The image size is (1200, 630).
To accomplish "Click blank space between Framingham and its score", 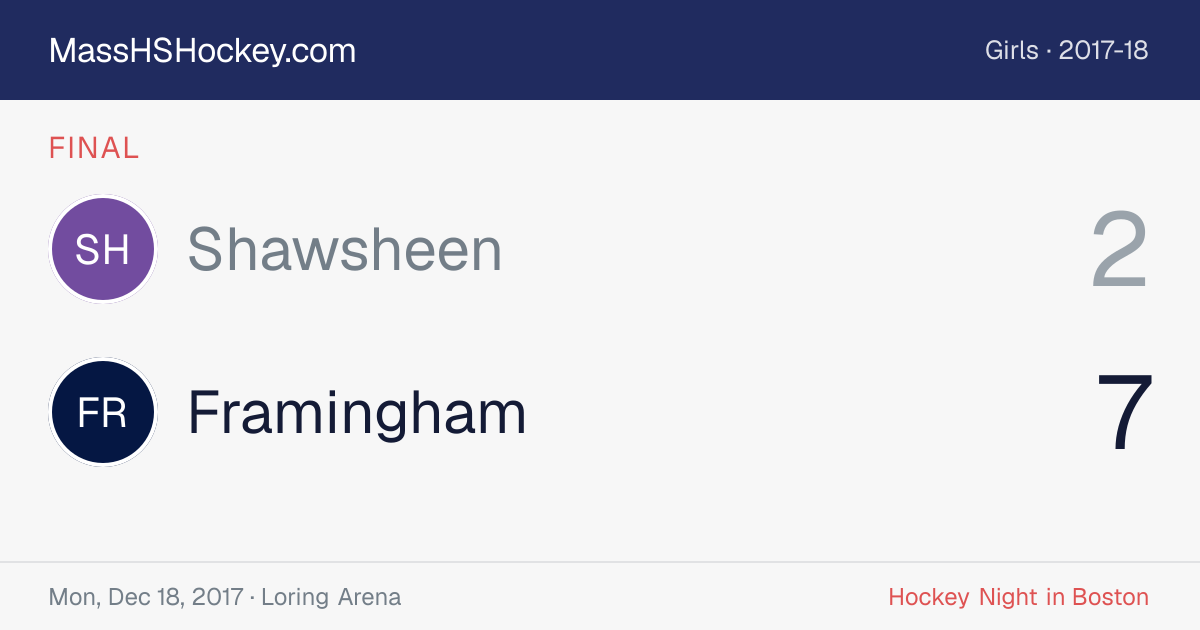I will pyautogui.click(x=810, y=412).
